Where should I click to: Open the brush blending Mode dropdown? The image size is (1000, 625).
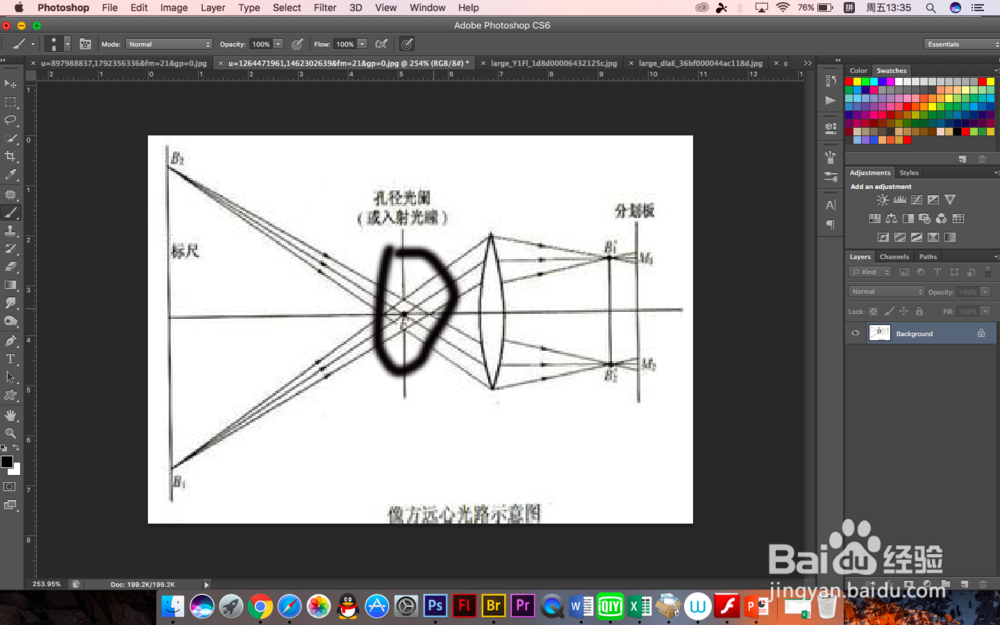point(168,43)
